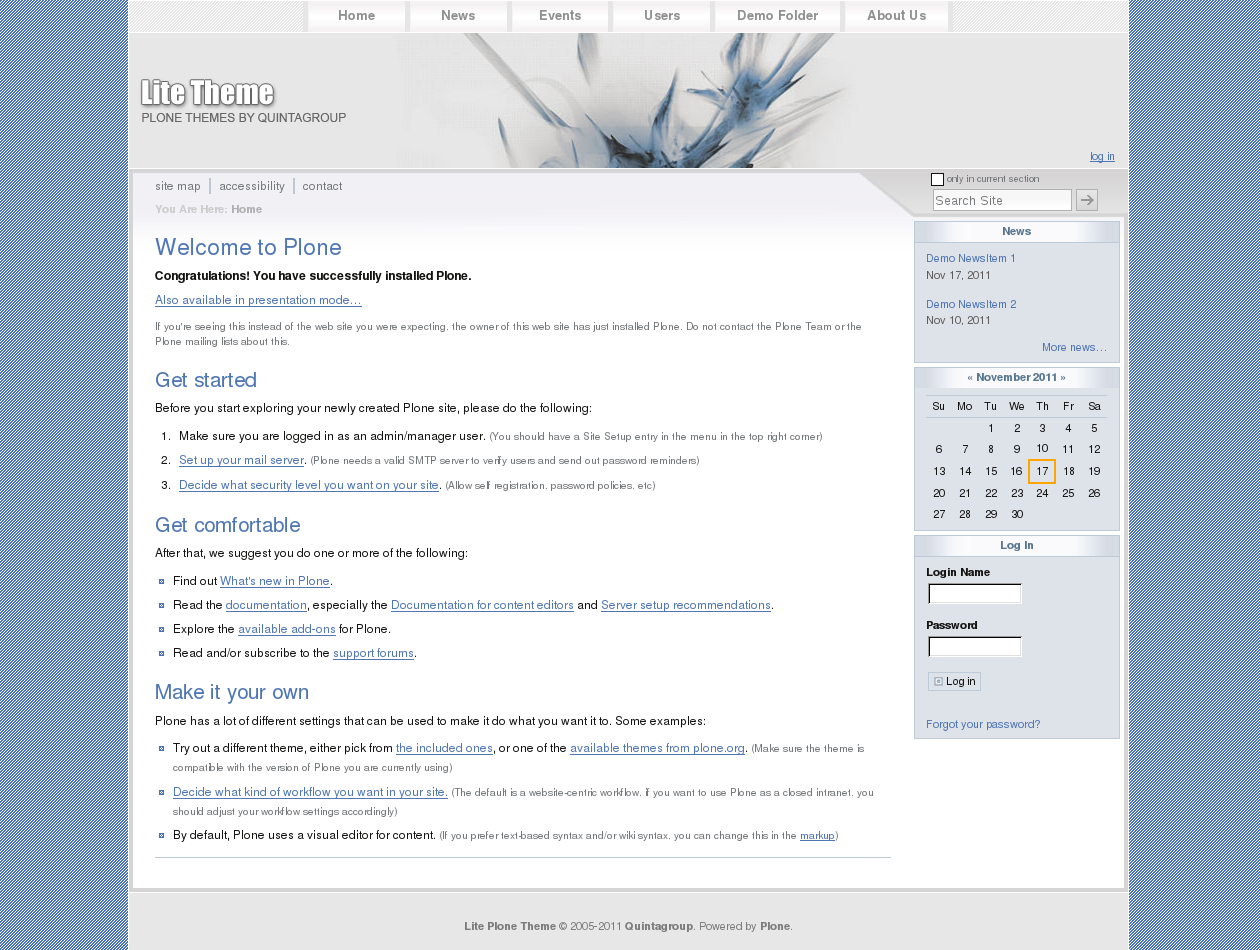This screenshot has height=950, width=1260.
Task: Click the search arrow submit button
Action: coord(1087,200)
